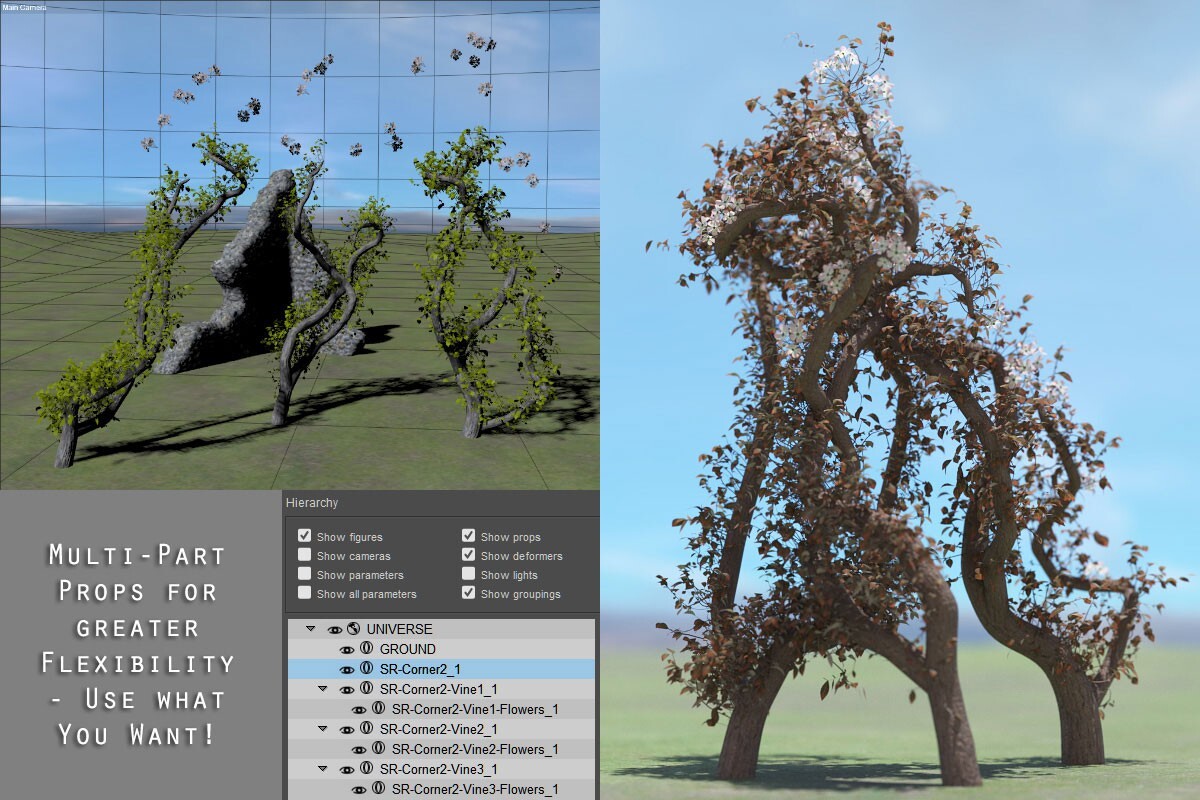This screenshot has height=800, width=1200.
Task: Collapse the UNIVERSE tree node
Action: (x=311, y=629)
